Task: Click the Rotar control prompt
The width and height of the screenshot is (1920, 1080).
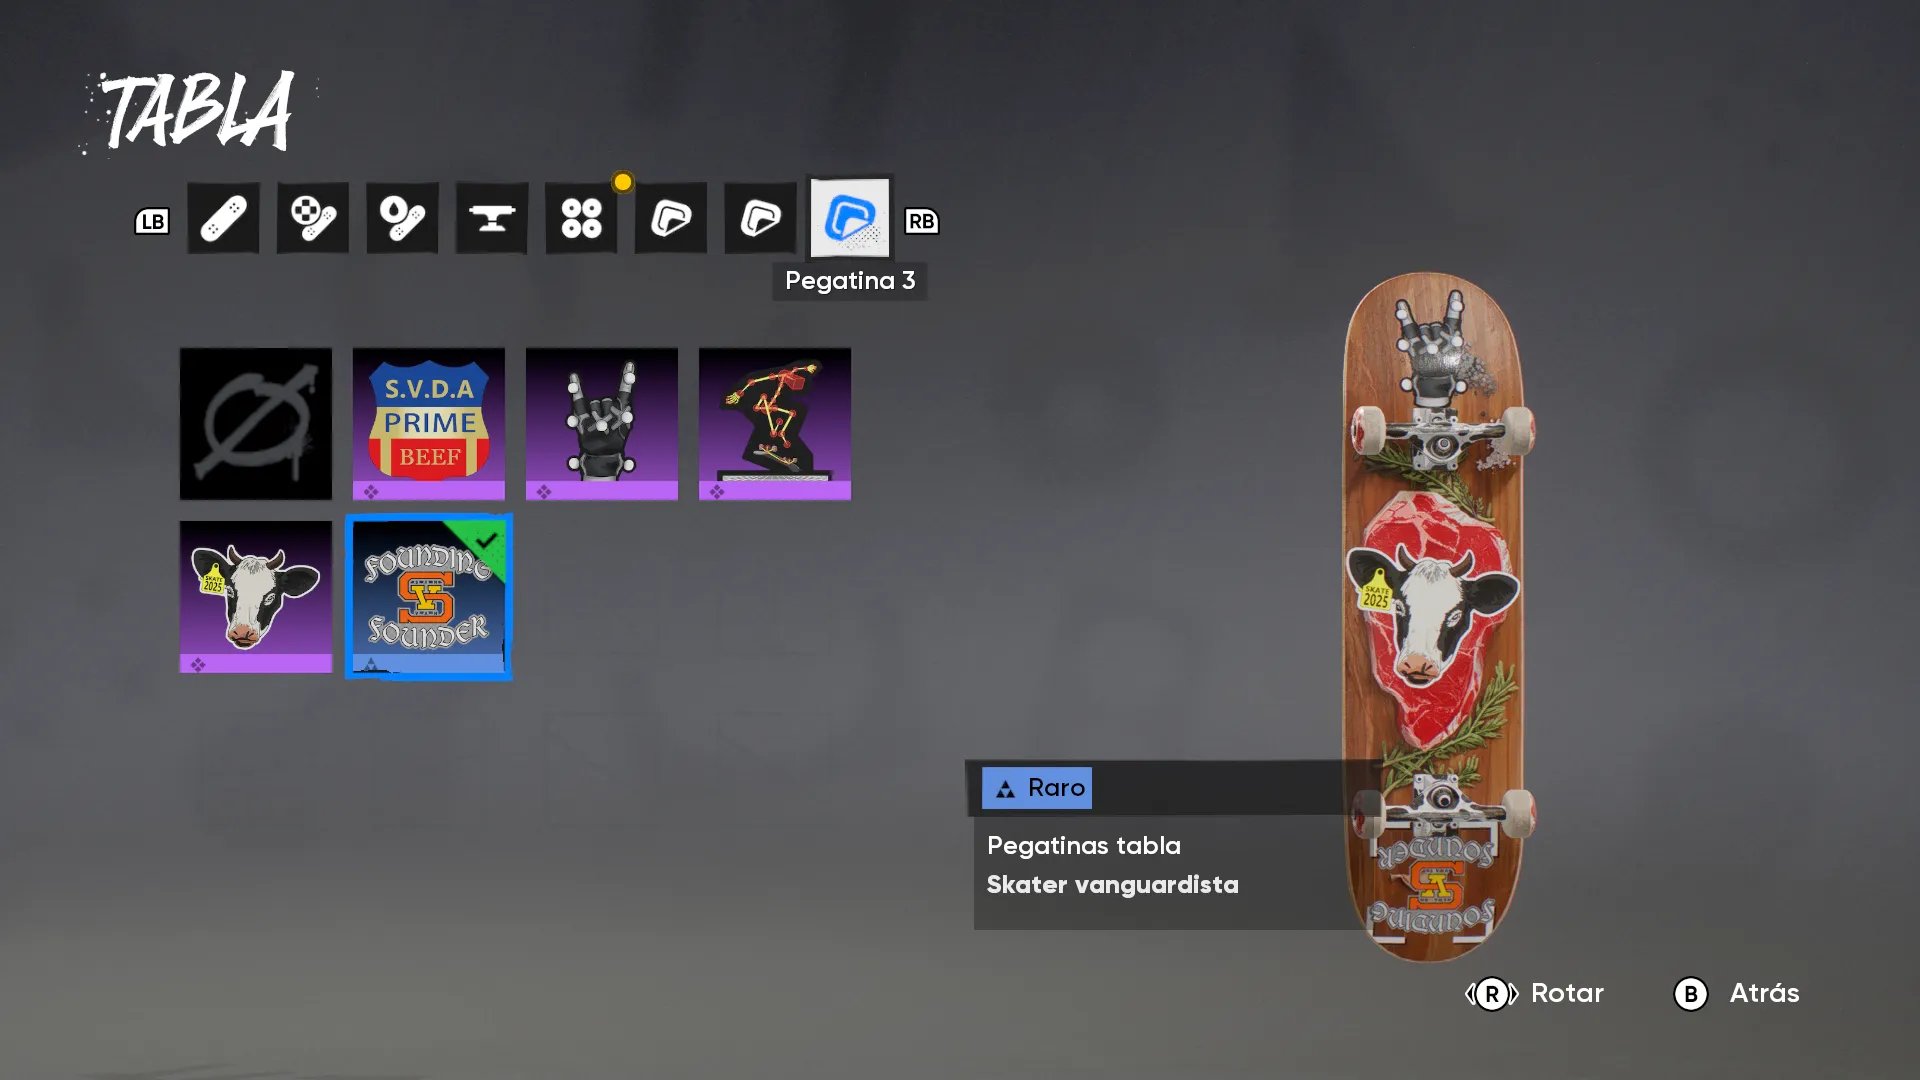Action: 1535,993
